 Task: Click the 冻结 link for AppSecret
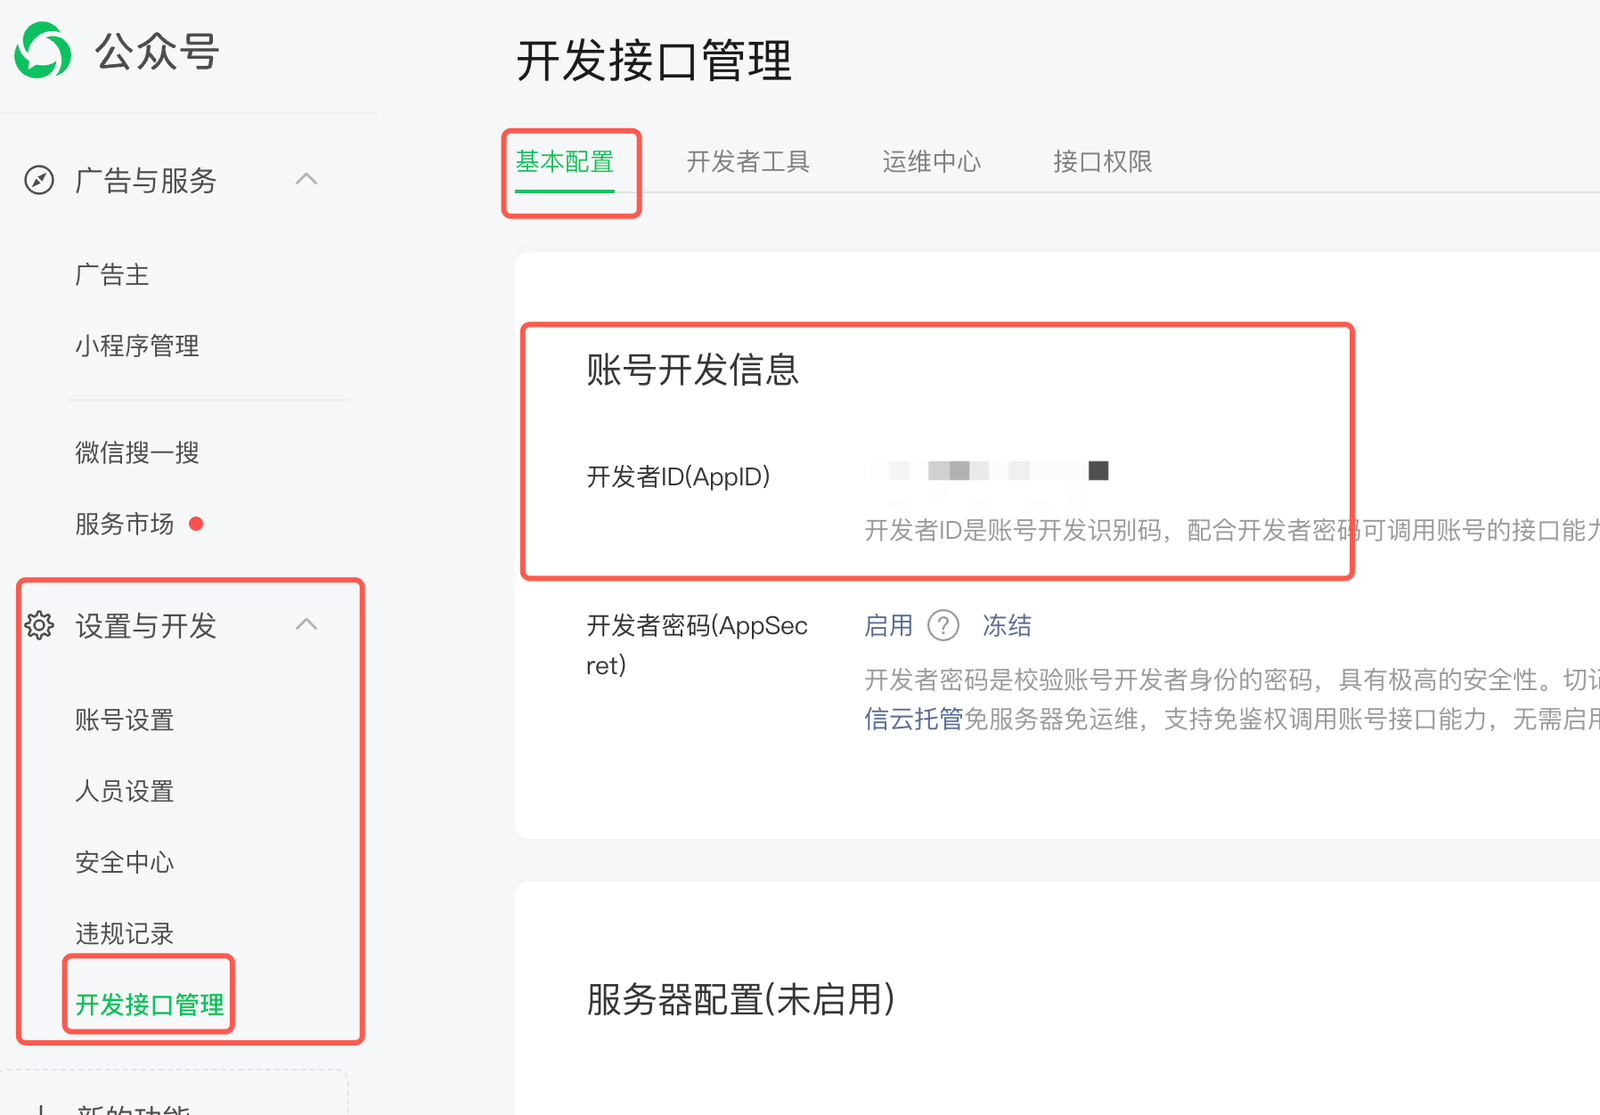pyautogui.click(x=1006, y=626)
